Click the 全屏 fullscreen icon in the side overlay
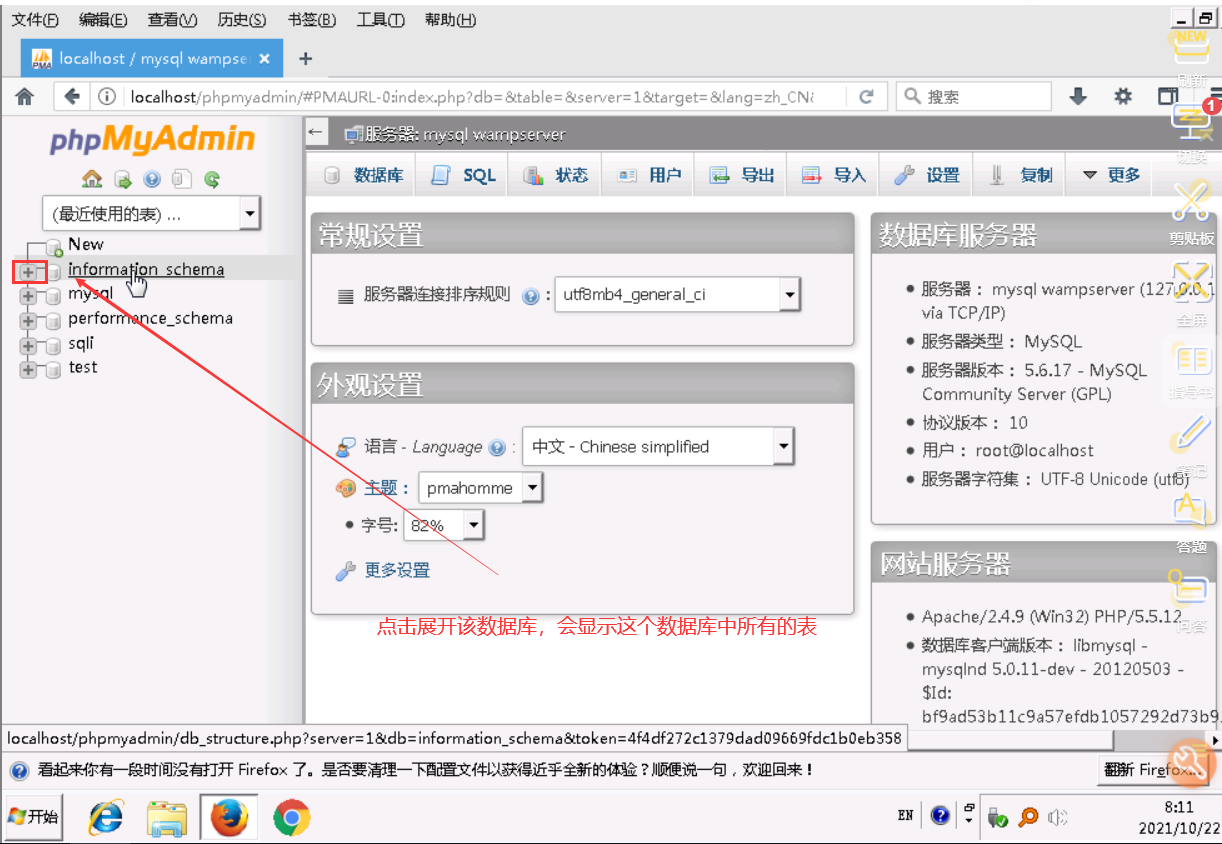The height and width of the screenshot is (844, 1222). click(x=1191, y=282)
